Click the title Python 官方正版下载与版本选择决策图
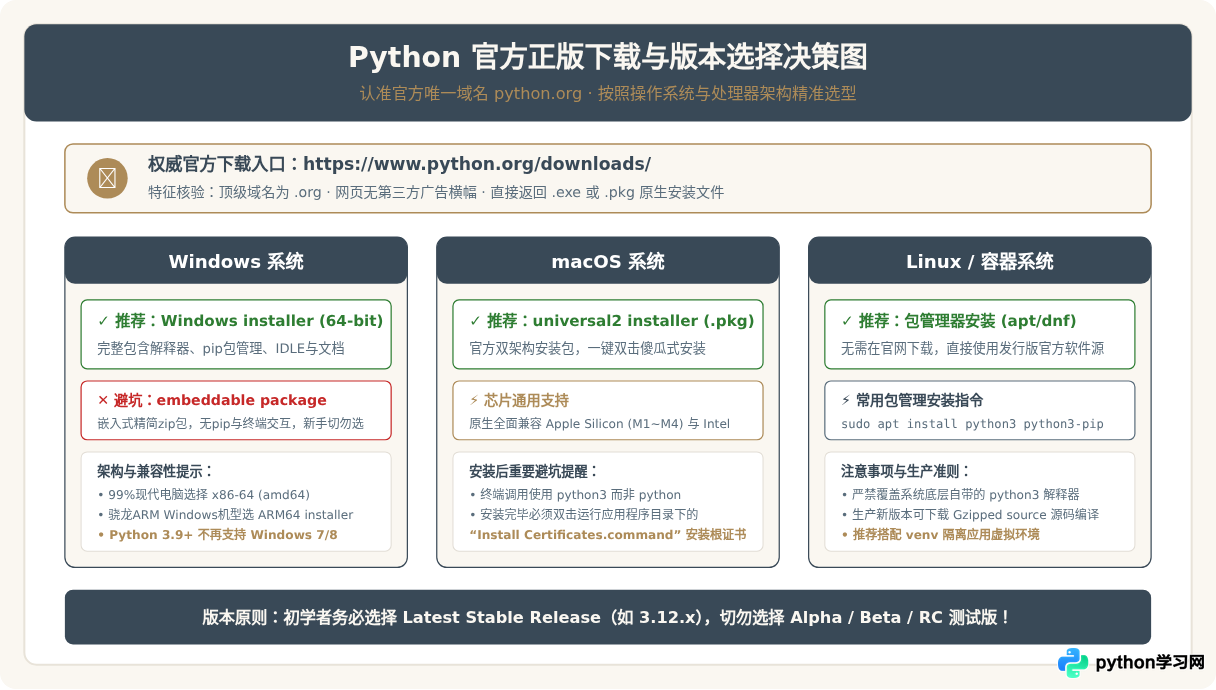This screenshot has width=1216, height=690. coord(608,57)
